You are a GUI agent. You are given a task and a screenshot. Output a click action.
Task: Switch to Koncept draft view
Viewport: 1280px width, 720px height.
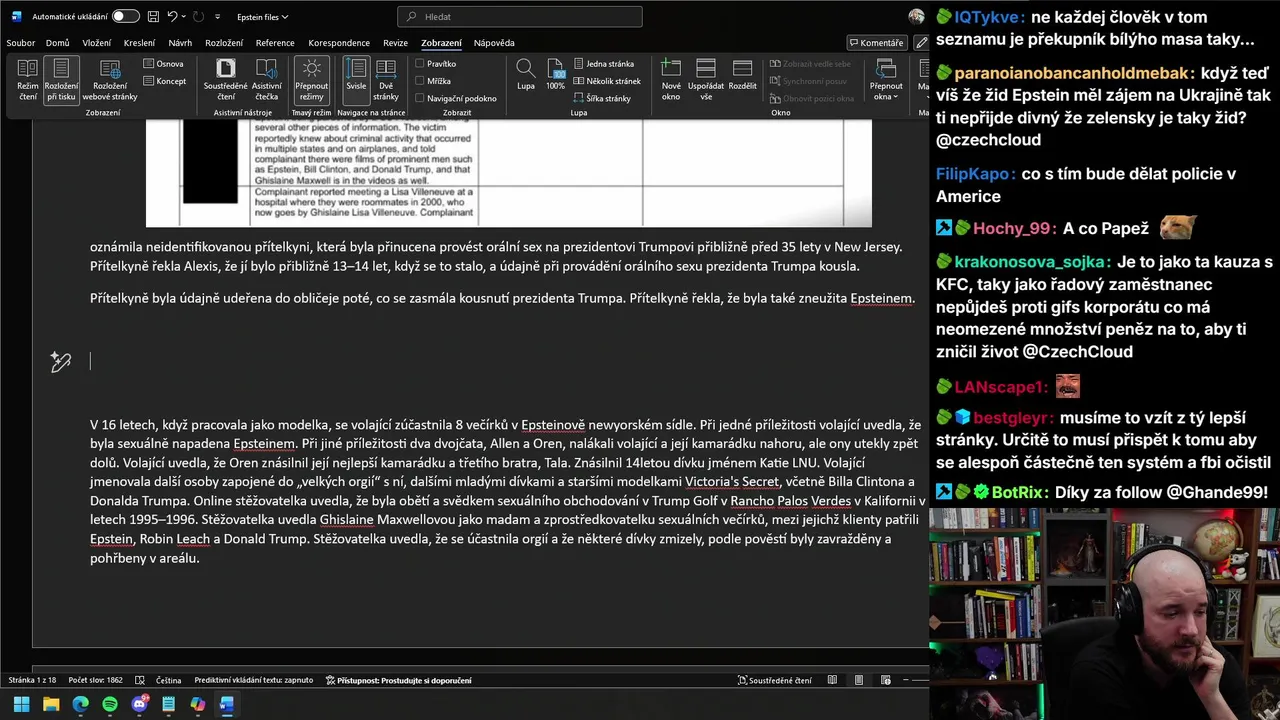coord(165,81)
